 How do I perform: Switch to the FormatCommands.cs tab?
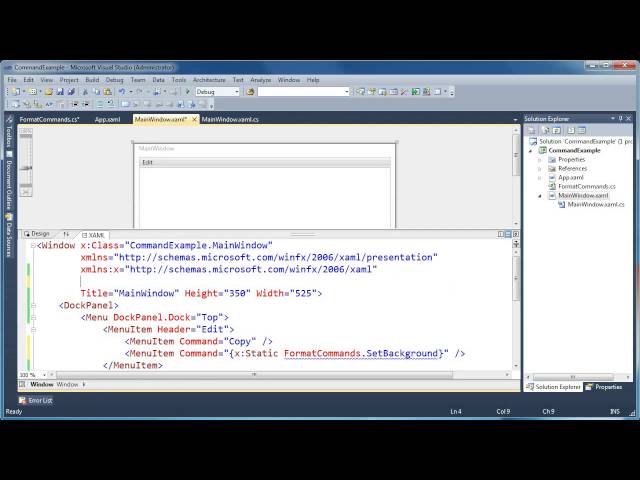(49, 120)
